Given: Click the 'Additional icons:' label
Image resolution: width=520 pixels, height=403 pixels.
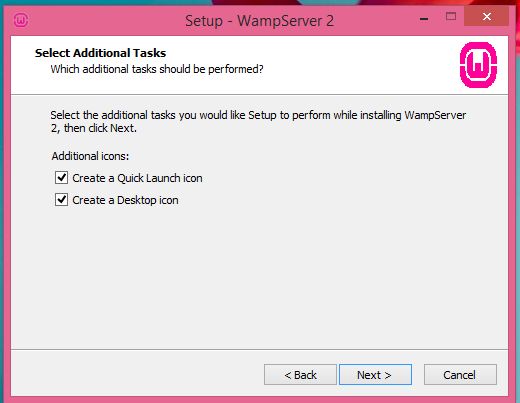Looking at the screenshot, I should point(90,156).
